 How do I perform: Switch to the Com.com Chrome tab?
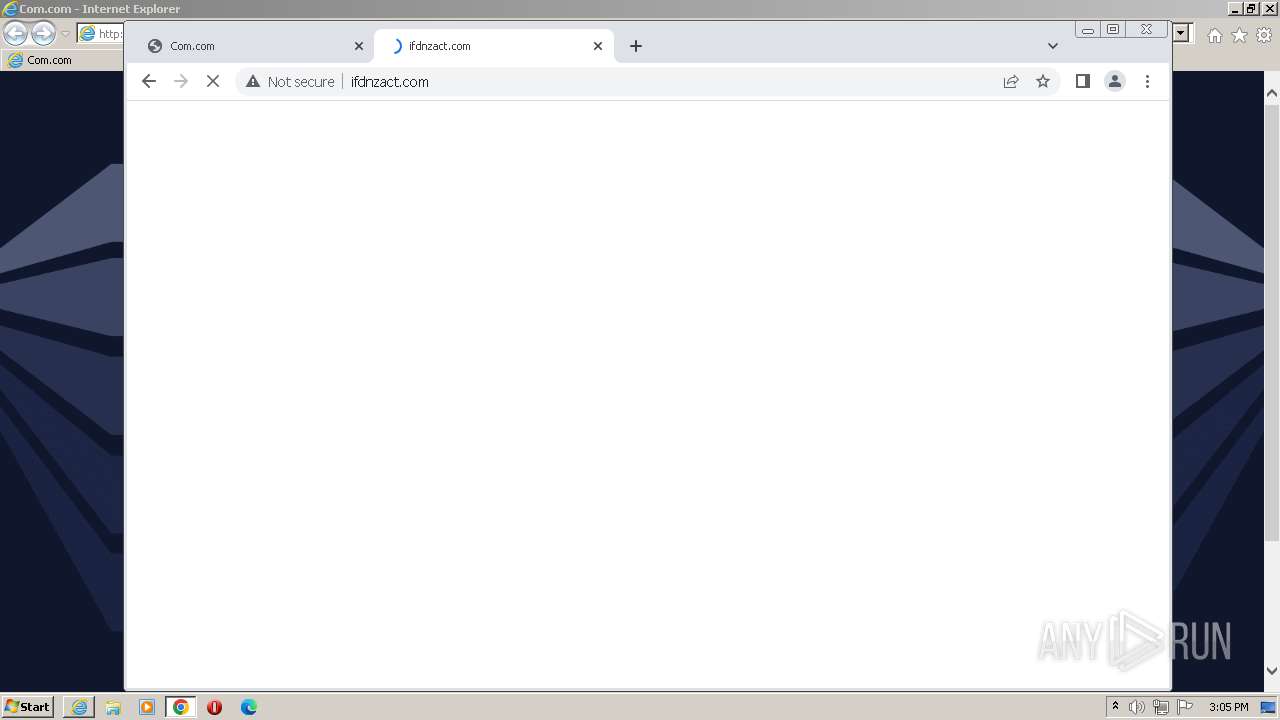255,46
